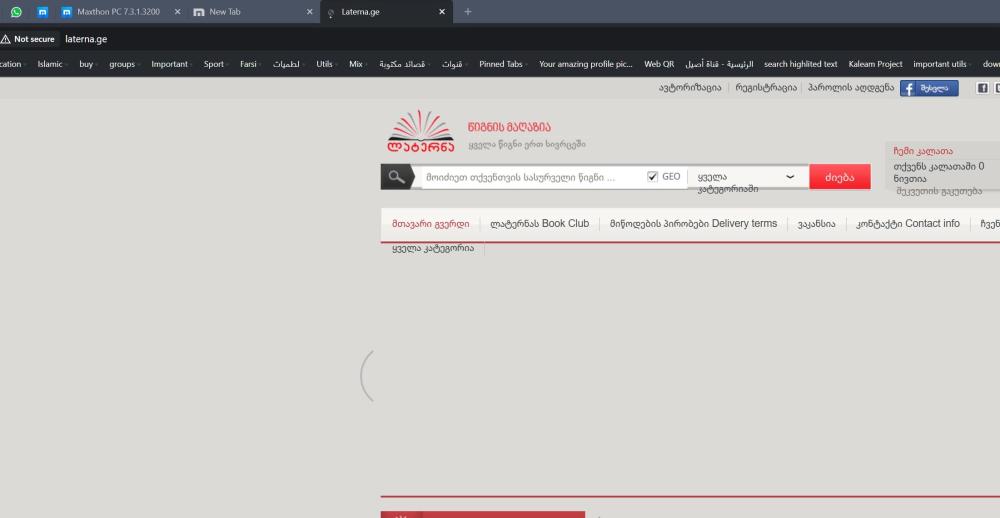The image size is (1000, 518).
Task: Open the ჩემი კალათა cart heading
Action: pyautogui.click(x=923, y=151)
